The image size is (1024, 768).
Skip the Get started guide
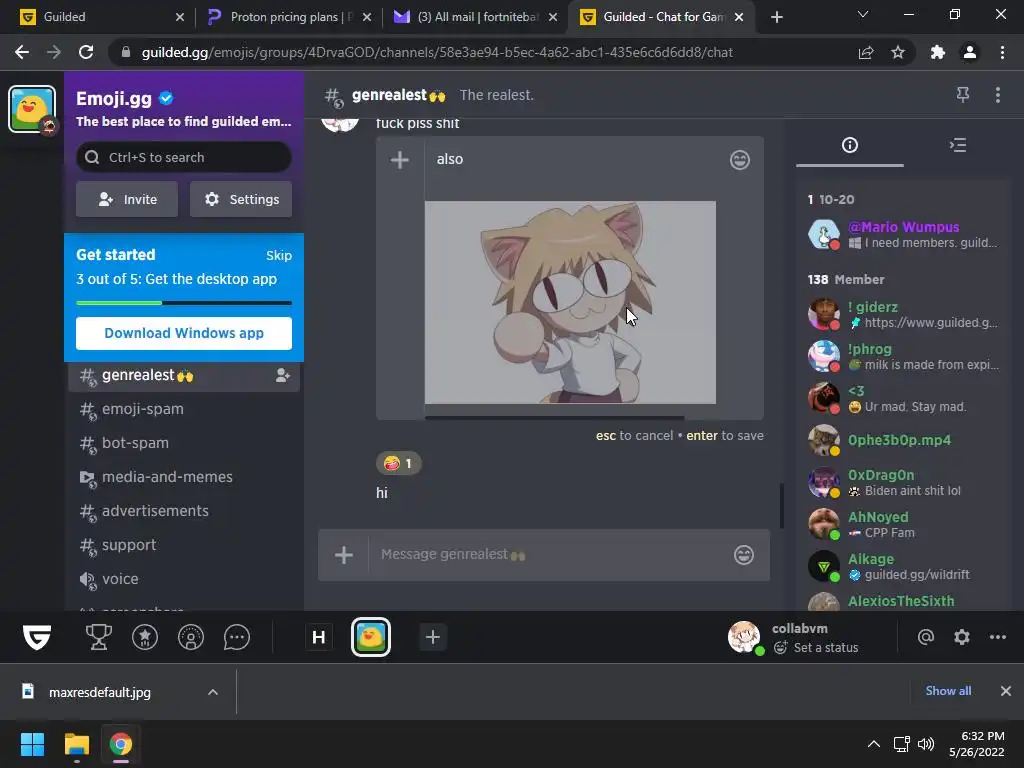point(279,255)
